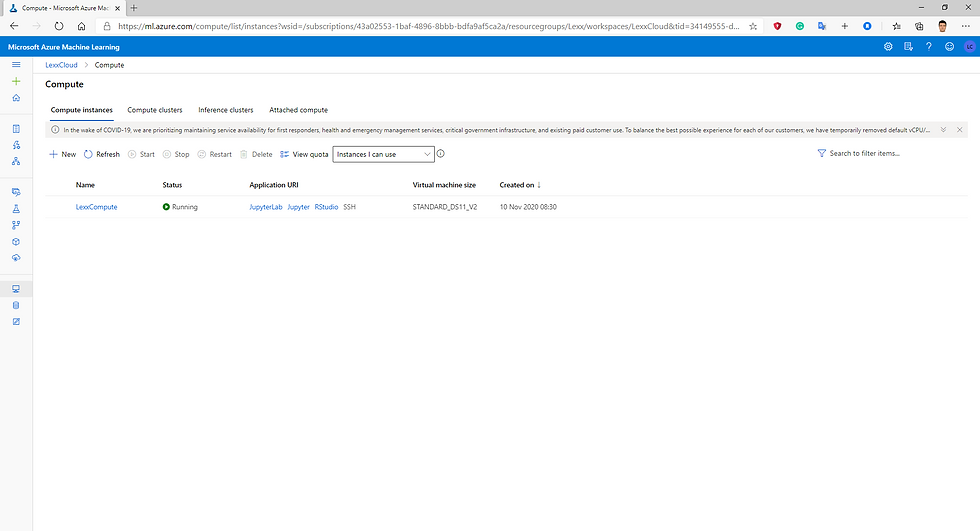
Task: Open browser Collections icon
Action: click(x=919, y=26)
